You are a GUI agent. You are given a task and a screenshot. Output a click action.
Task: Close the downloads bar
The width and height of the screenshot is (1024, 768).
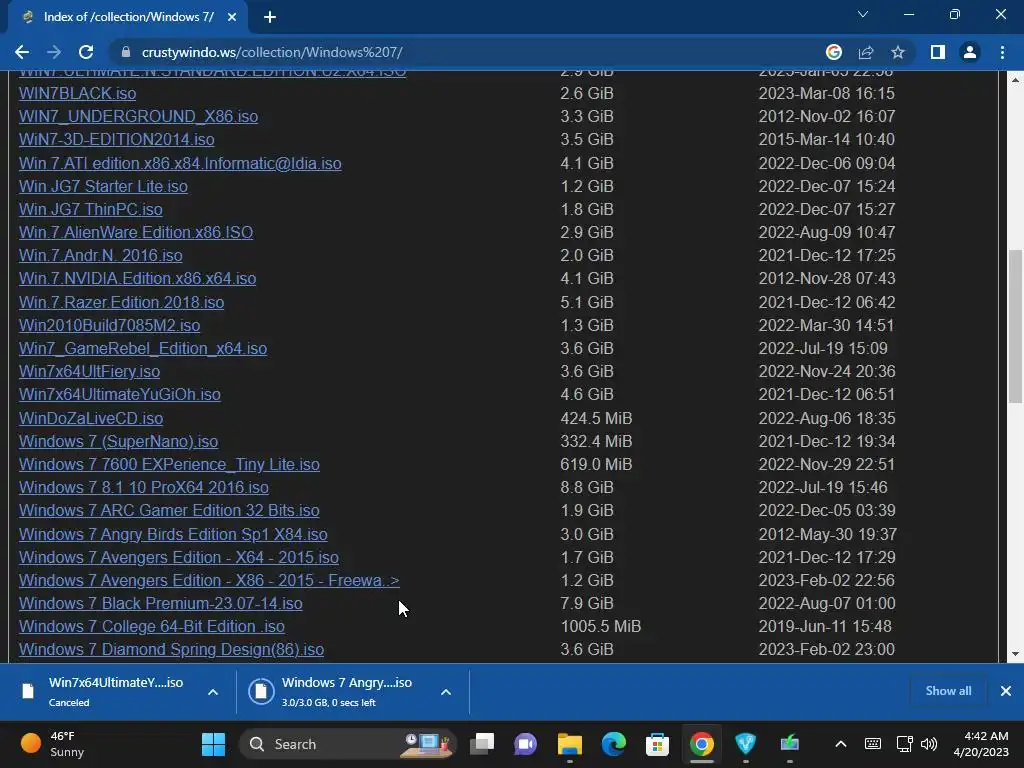(1006, 691)
